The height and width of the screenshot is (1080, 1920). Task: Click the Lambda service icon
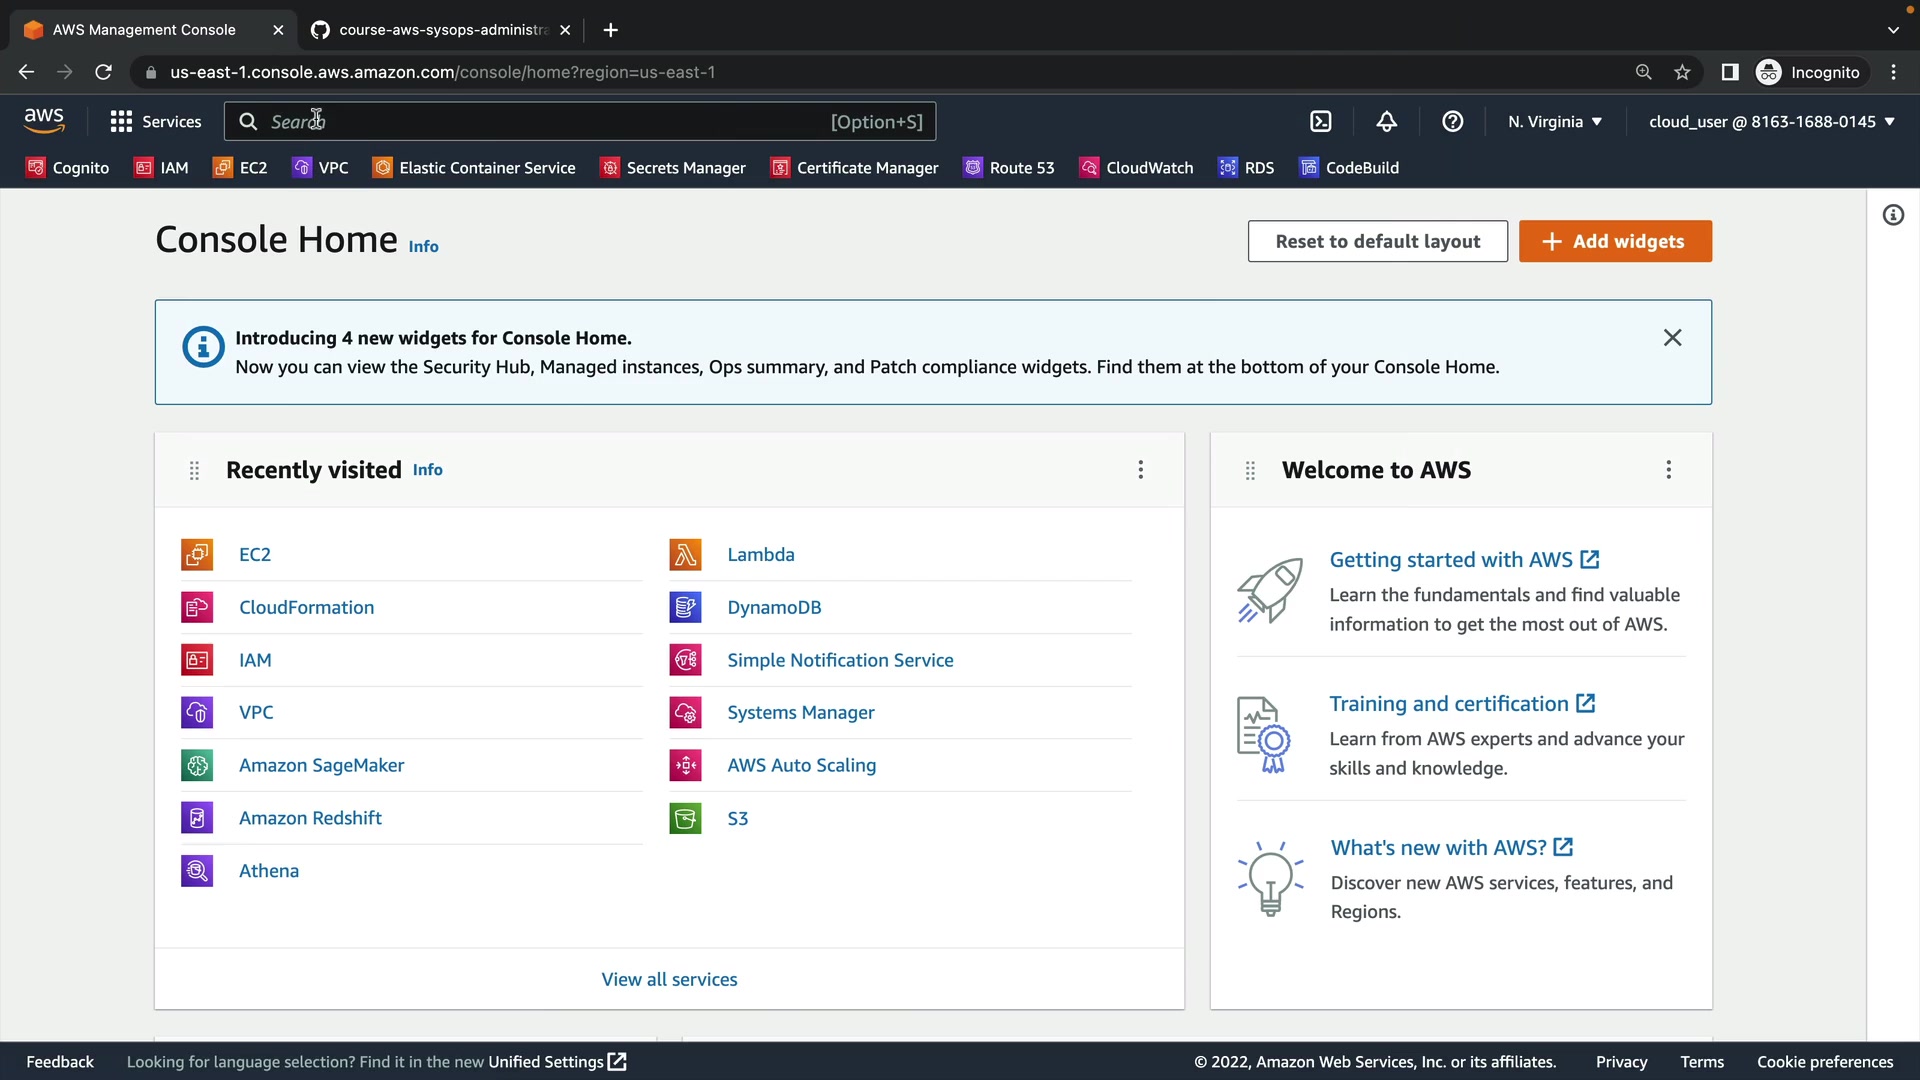(685, 555)
